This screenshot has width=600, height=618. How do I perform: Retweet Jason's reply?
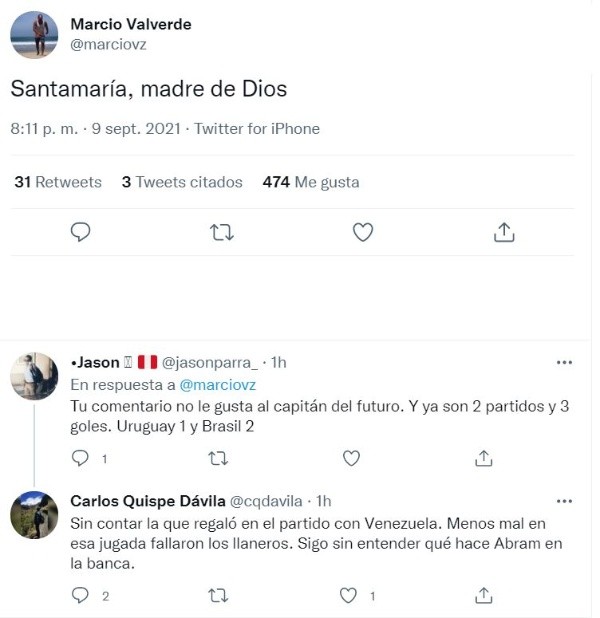pyautogui.click(x=217, y=458)
